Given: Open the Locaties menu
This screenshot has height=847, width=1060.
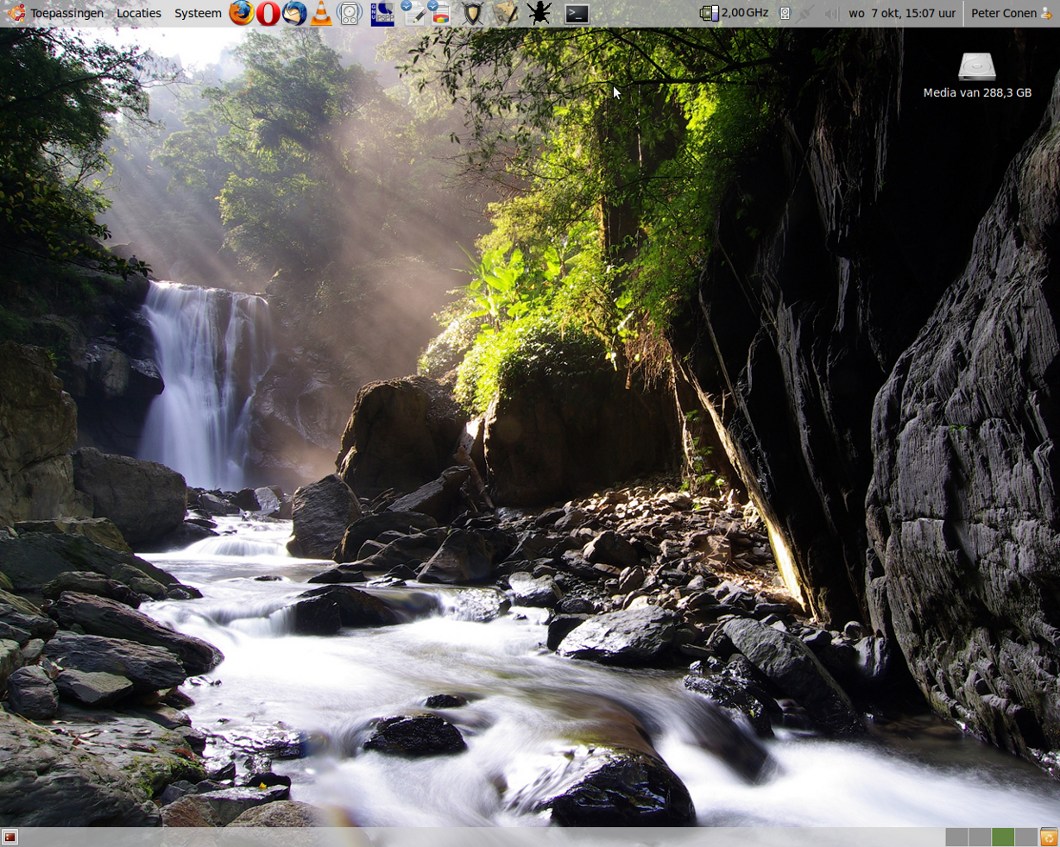Looking at the screenshot, I should (139, 13).
